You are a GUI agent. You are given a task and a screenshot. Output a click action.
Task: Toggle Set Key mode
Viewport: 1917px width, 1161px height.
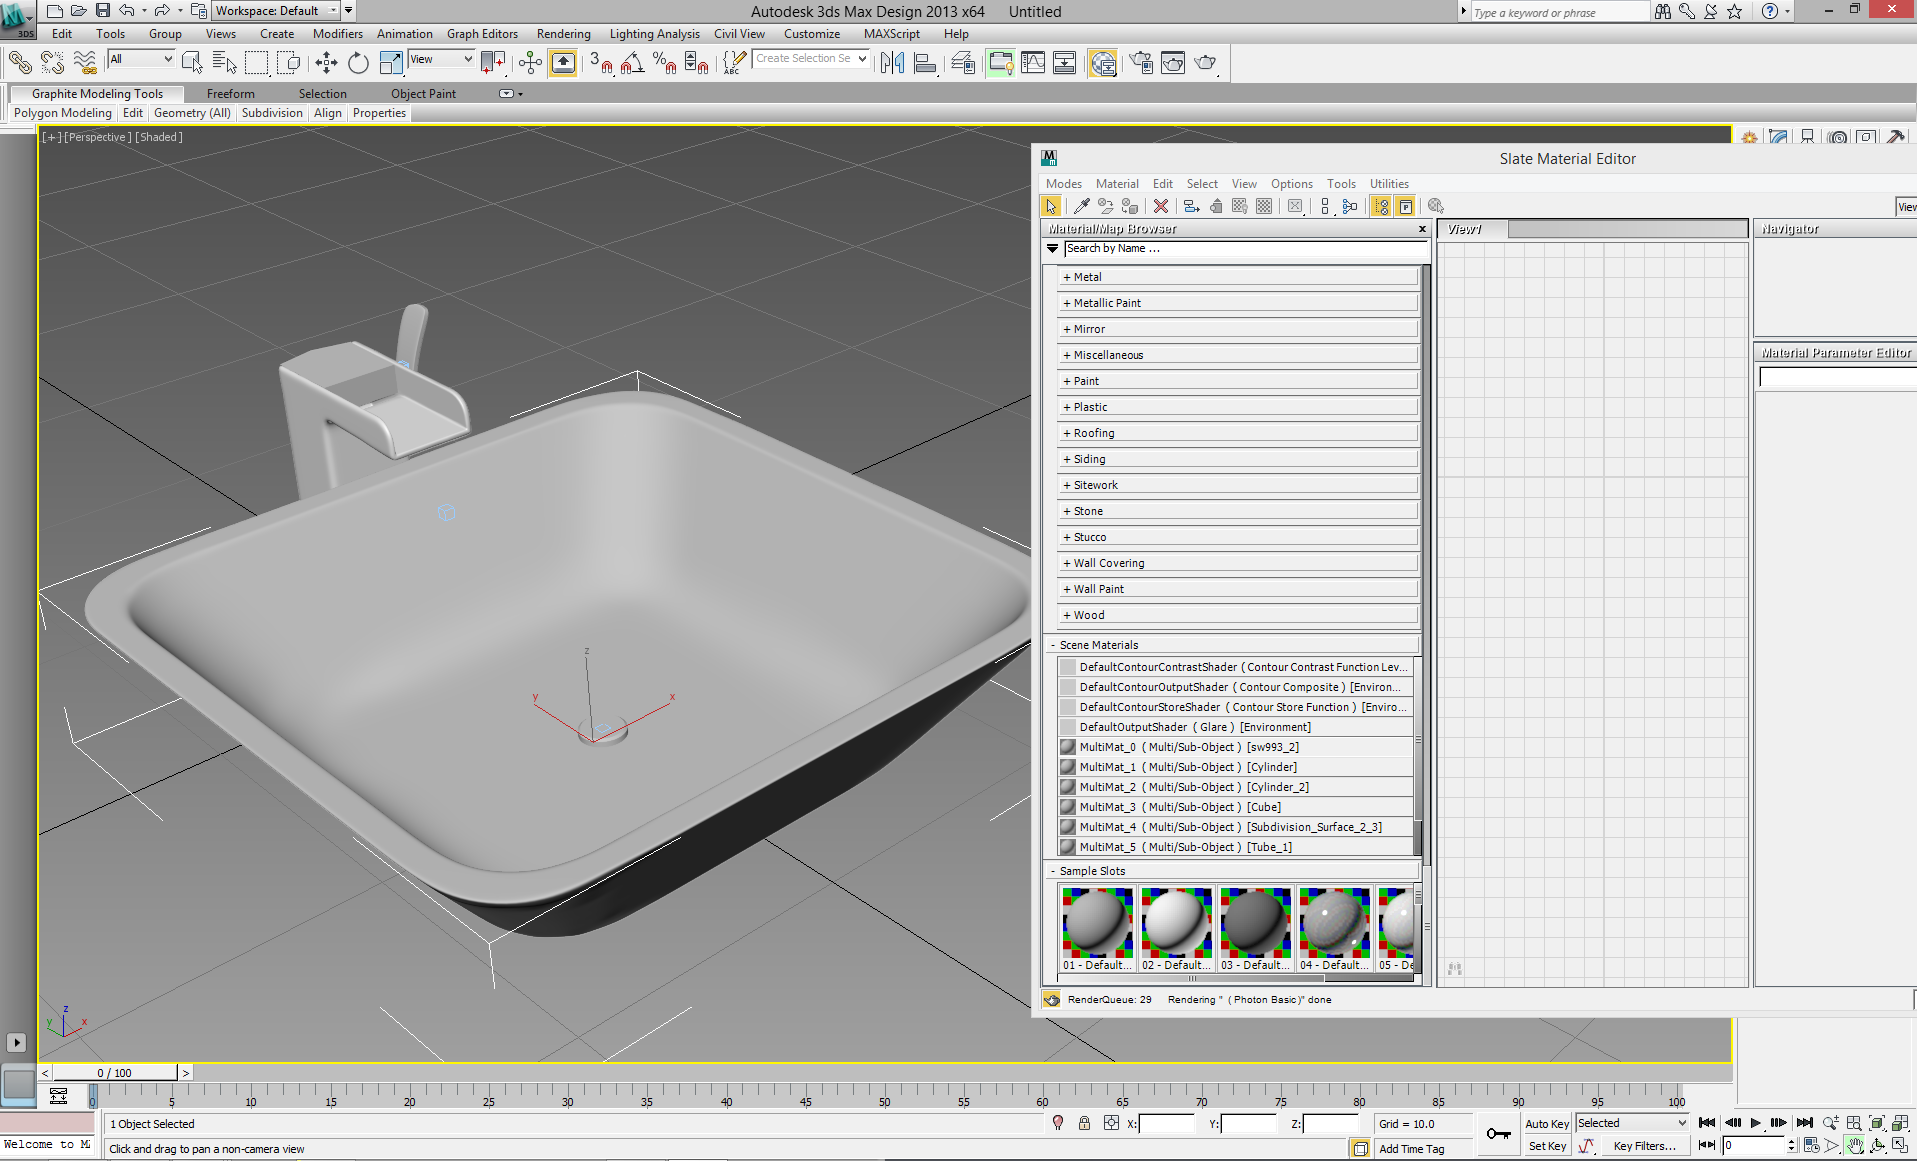[x=1546, y=1146]
